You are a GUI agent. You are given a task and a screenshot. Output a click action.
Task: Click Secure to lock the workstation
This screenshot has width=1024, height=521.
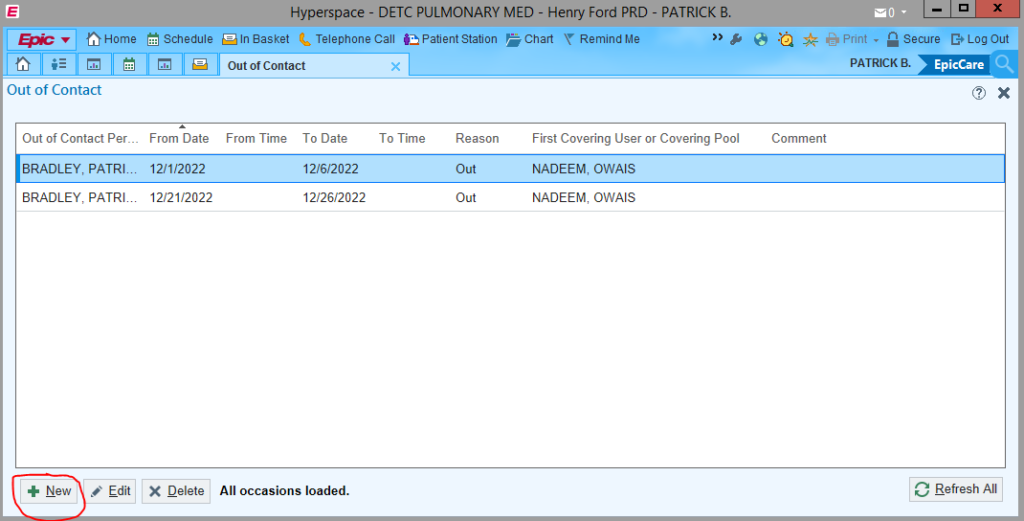pyautogui.click(x=913, y=39)
